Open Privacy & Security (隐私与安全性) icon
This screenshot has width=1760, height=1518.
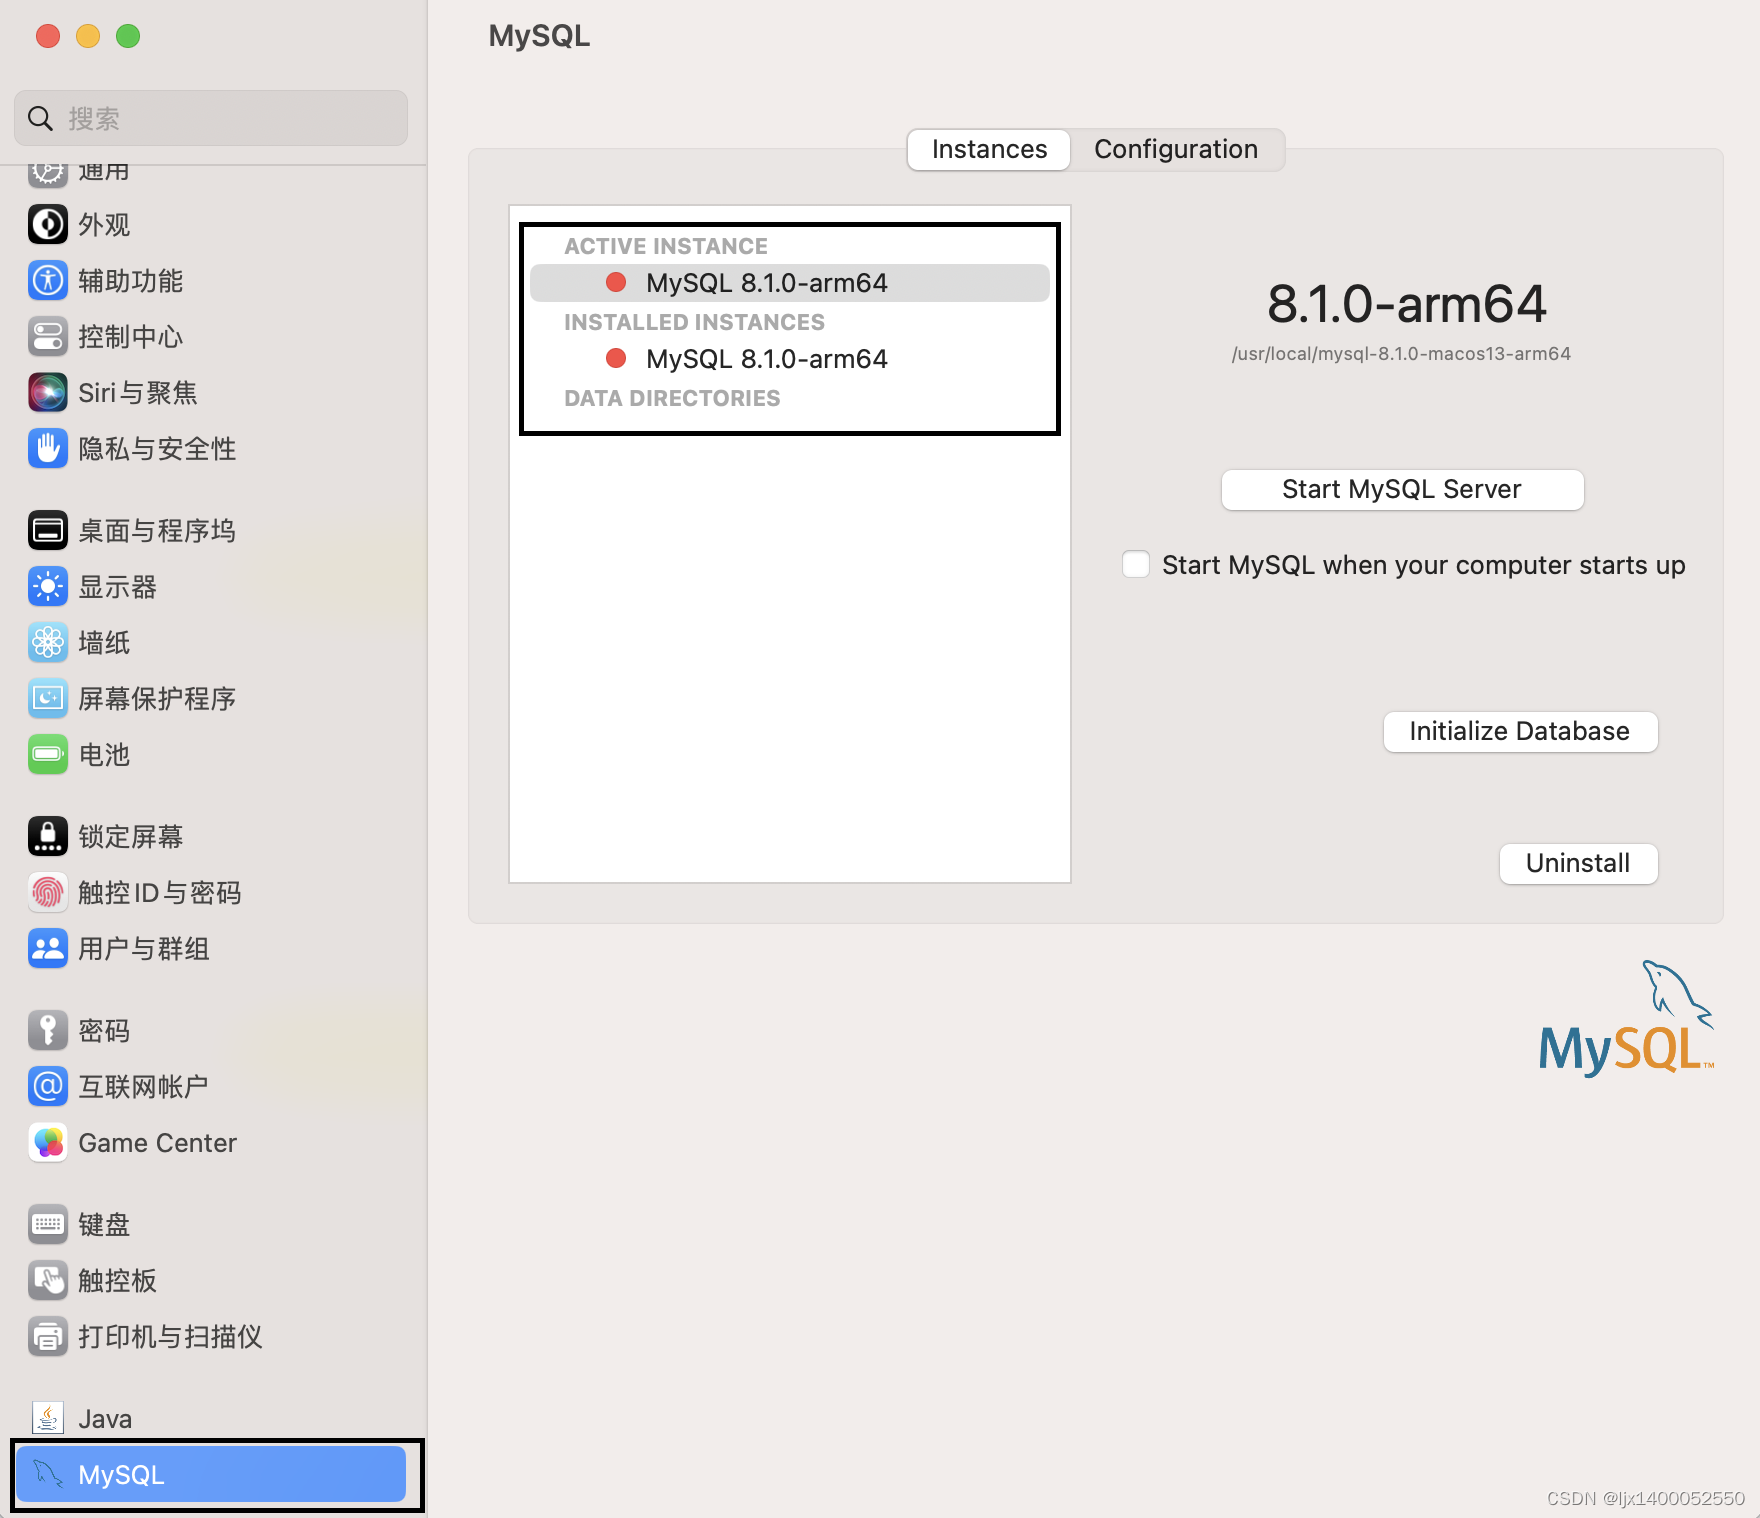(48, 449)
